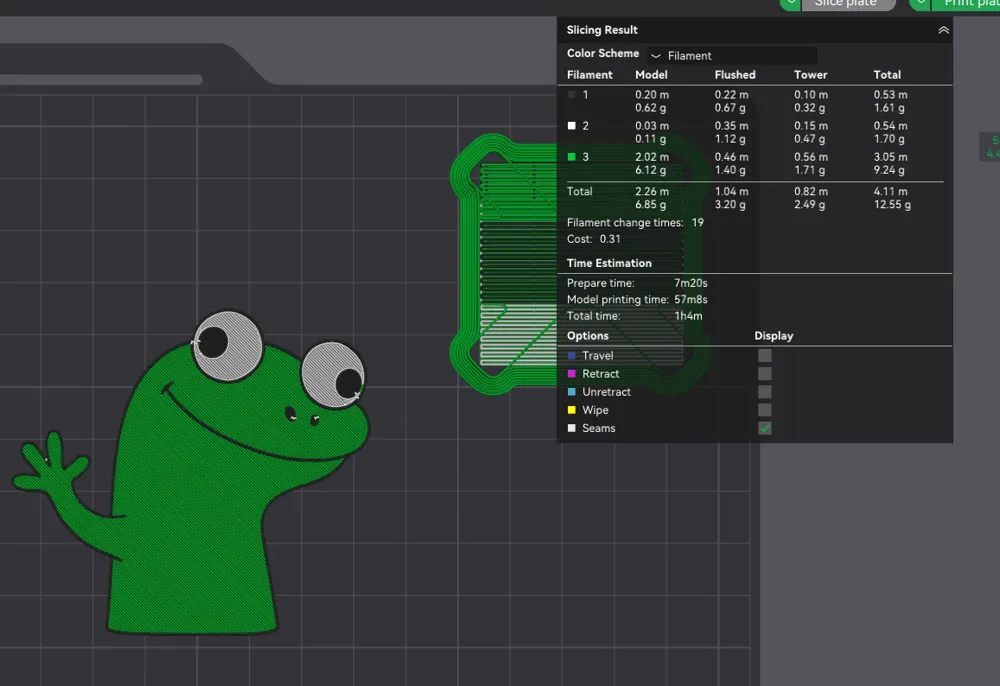This screenshot has width=1000, height=686.
Task: Click the Slicing Result title
Action: tap(602, 30)
